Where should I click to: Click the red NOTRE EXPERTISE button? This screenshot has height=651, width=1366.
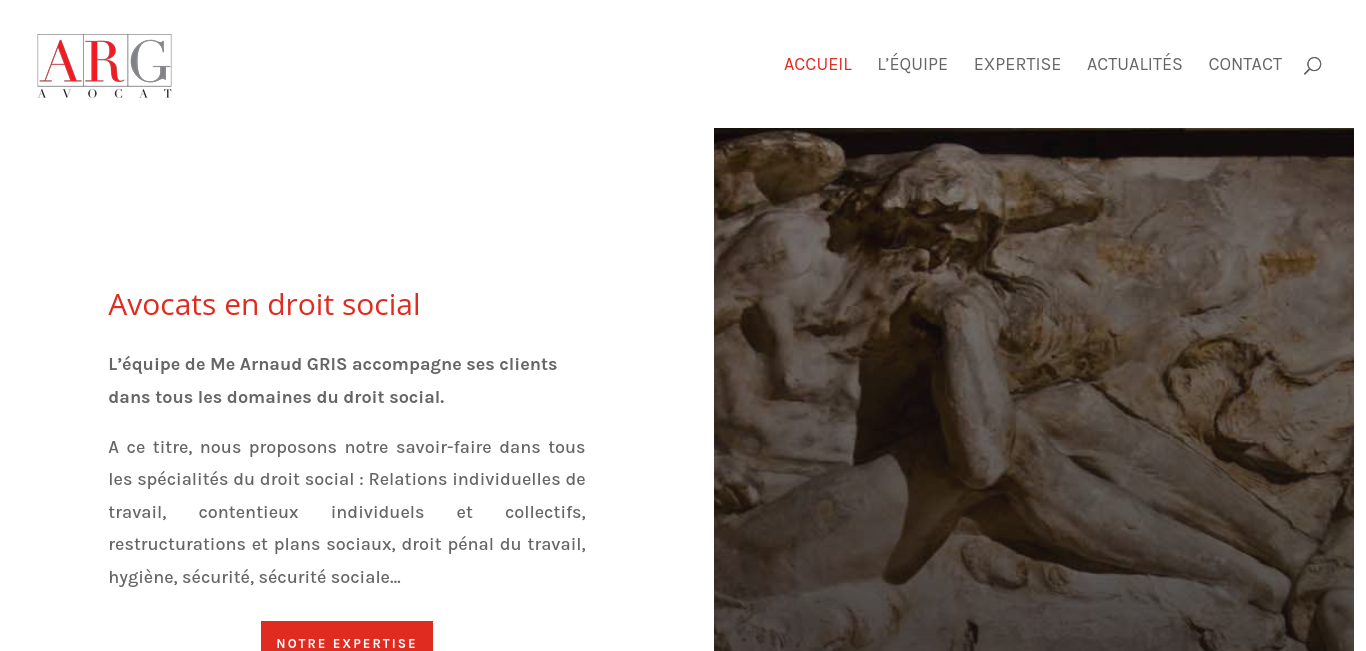[x=347, y=637]
